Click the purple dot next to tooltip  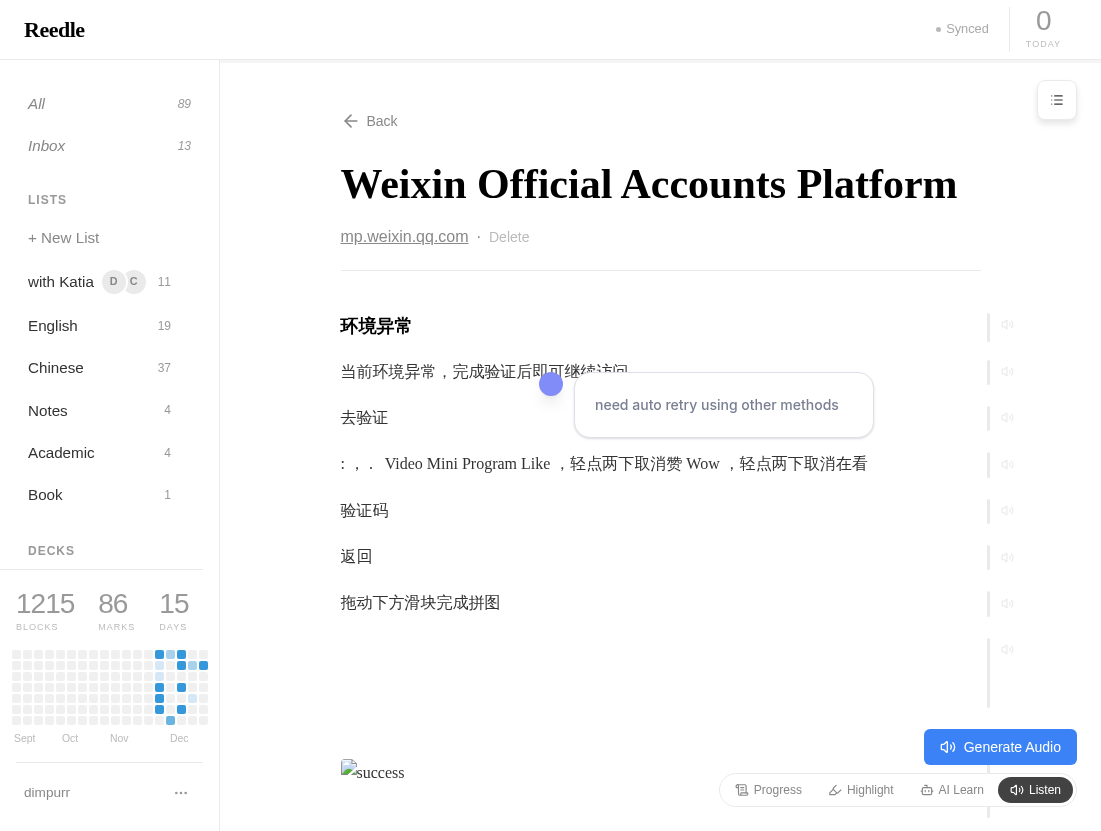(551, 384)
